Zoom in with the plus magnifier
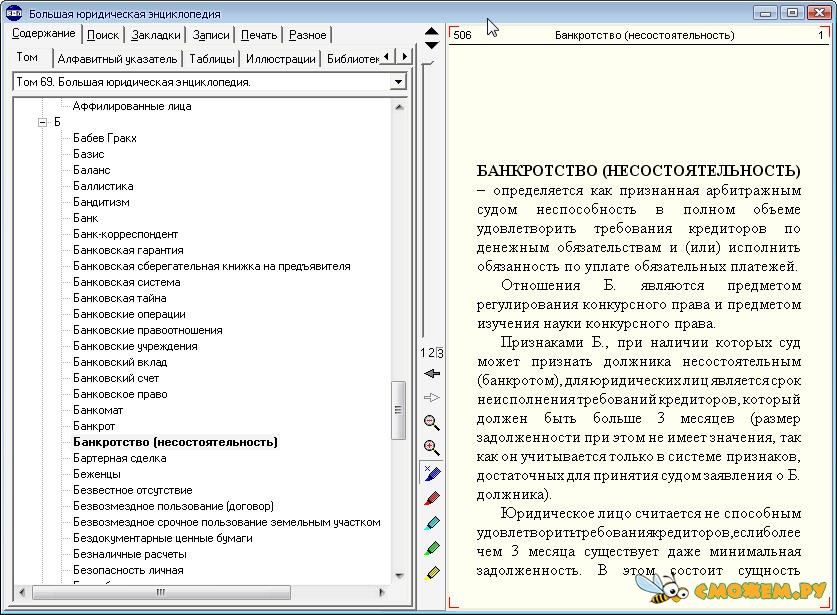The height and width of the screenshot is (615, 837). coord(432,447)
